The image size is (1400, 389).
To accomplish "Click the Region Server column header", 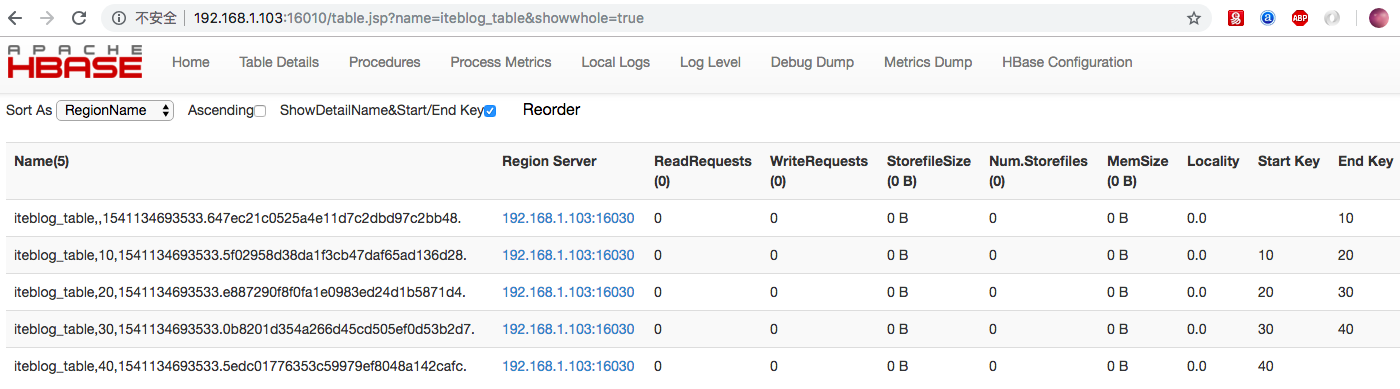I will tap(549, 161).
